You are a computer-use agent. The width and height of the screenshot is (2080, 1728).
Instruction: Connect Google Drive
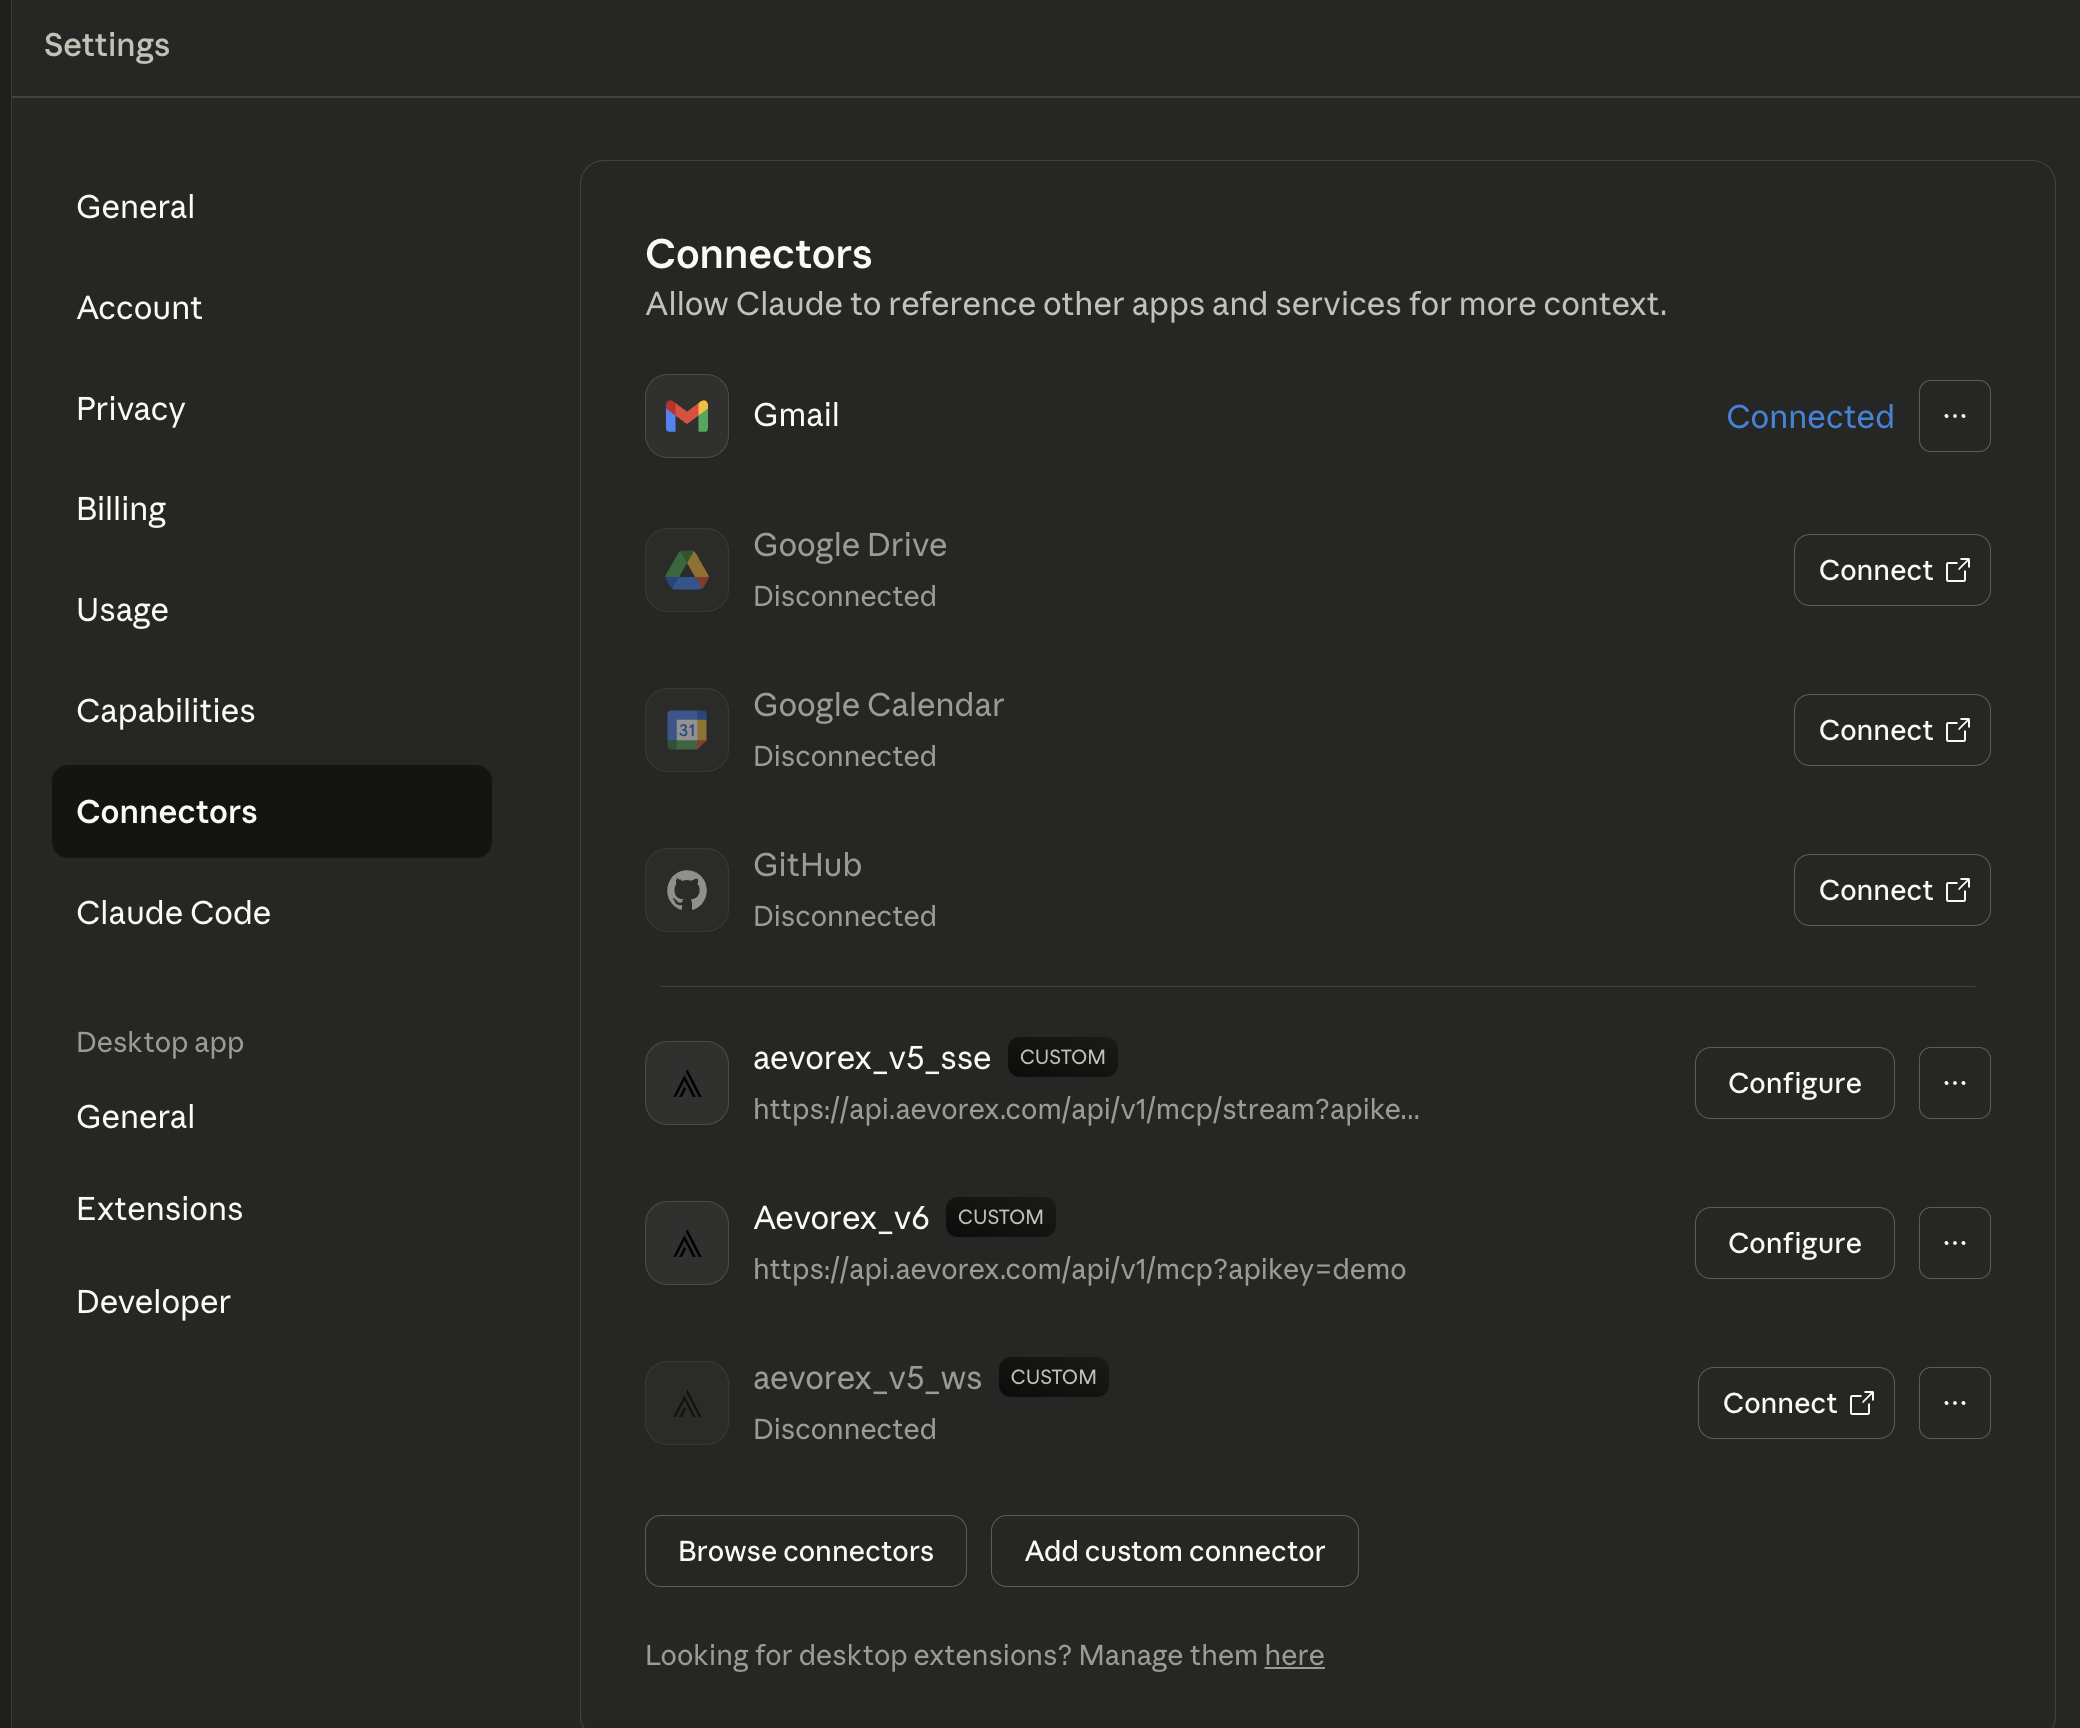point(1891,569)
